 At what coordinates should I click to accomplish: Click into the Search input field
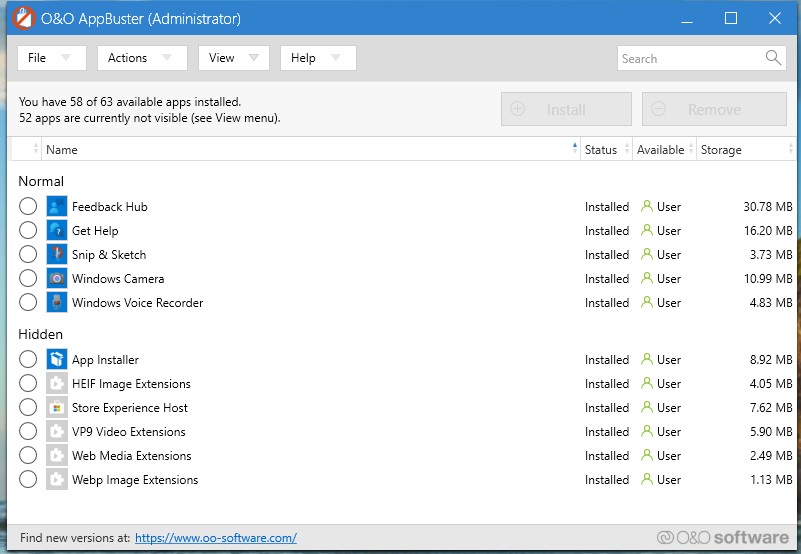coord(690,58)
